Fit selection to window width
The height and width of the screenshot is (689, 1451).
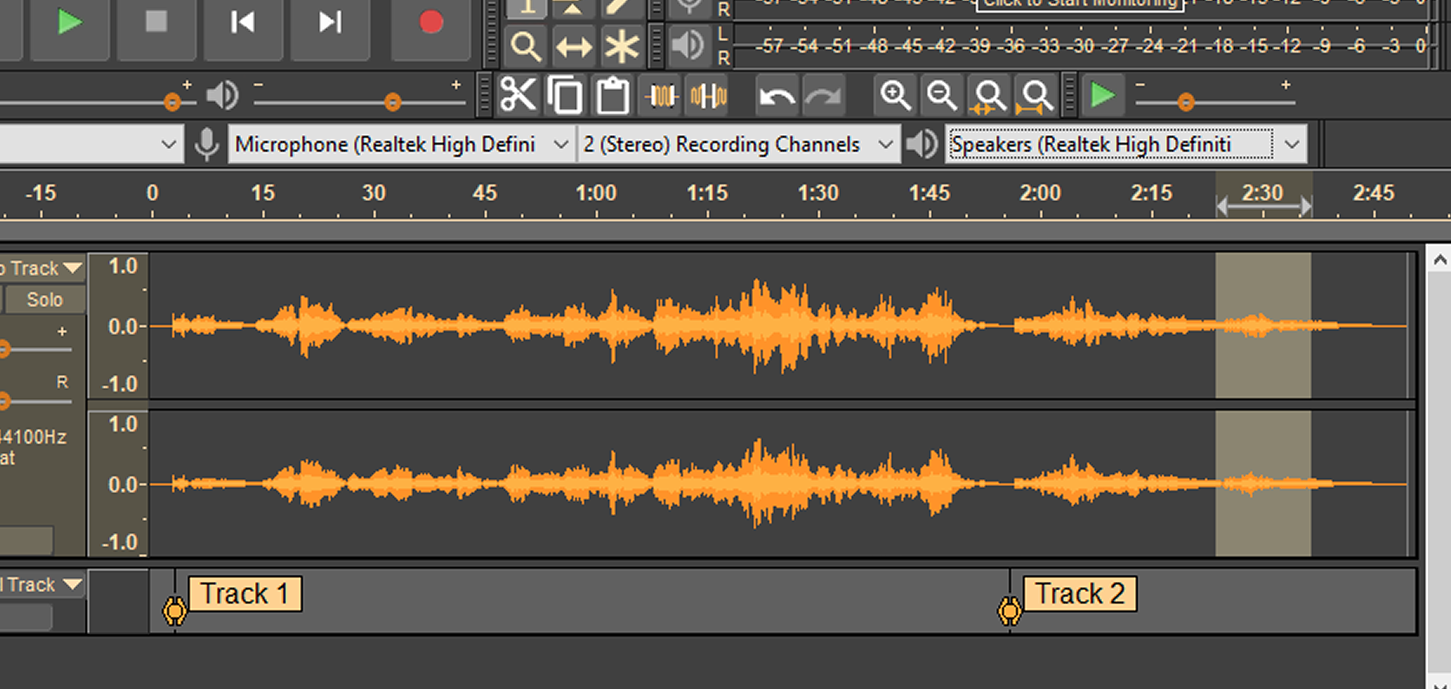pyautogui.click(x=989, y=96)
